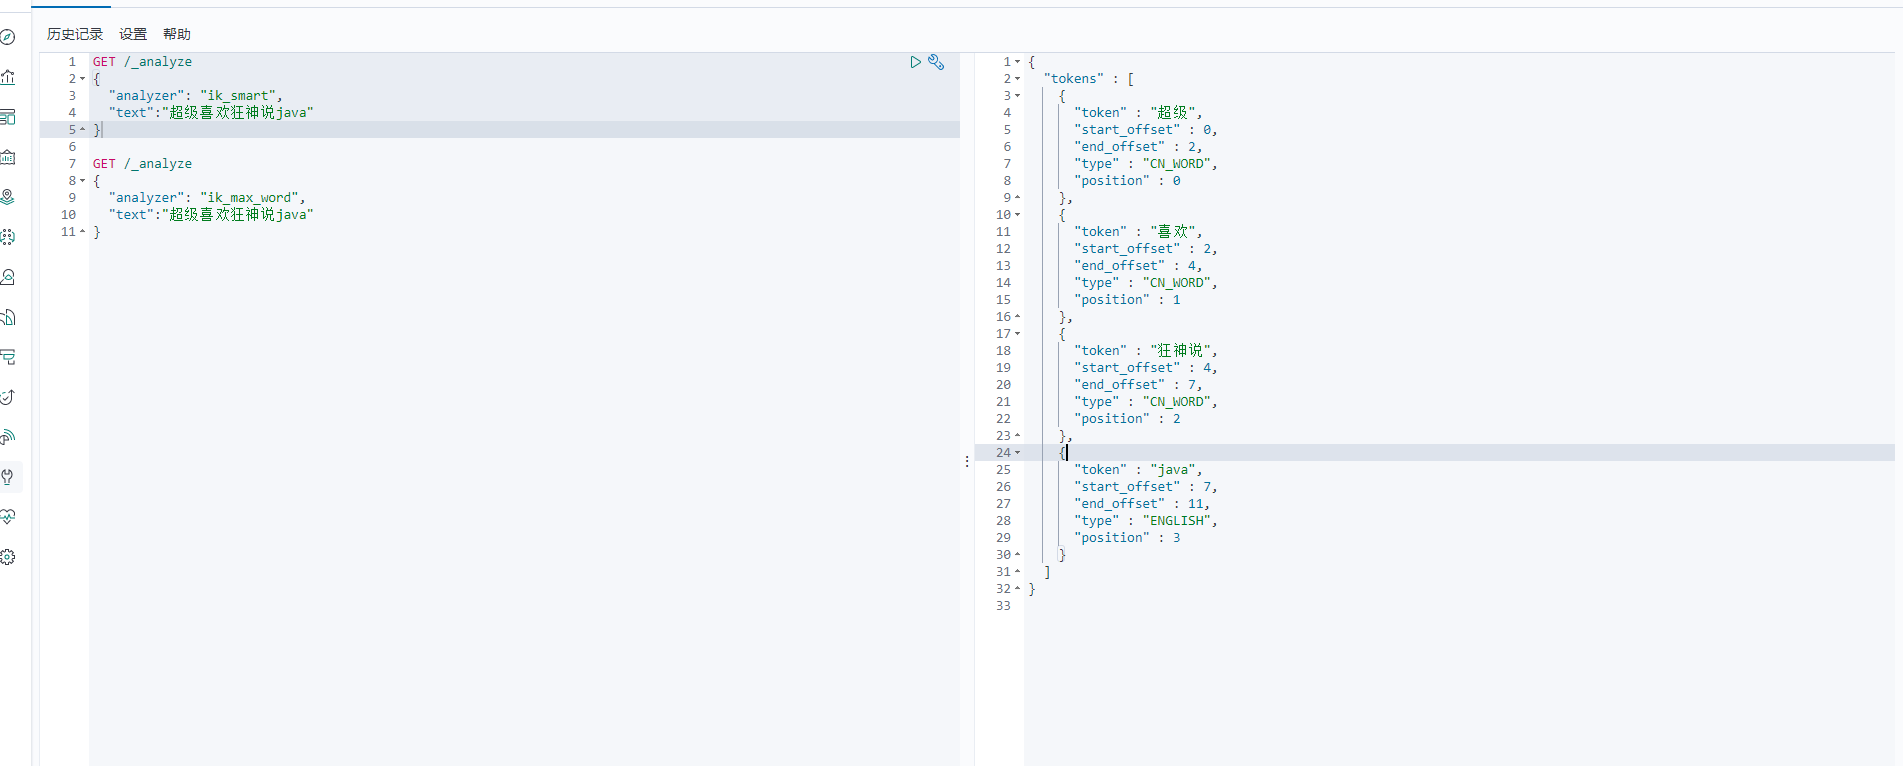Viewport: 1903px width, 766px height.
Task: Open the Dashboard sidebar icon
Action: click(x=8, y=117)
